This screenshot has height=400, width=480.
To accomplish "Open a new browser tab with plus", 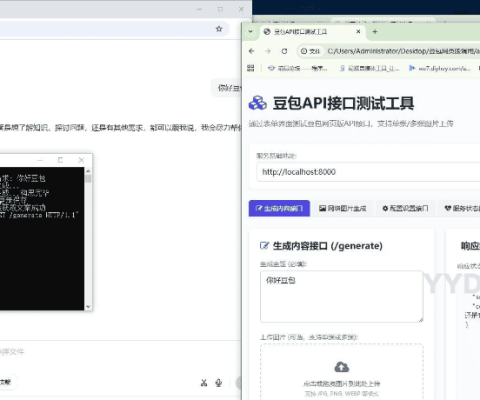I will coord(375,32).
